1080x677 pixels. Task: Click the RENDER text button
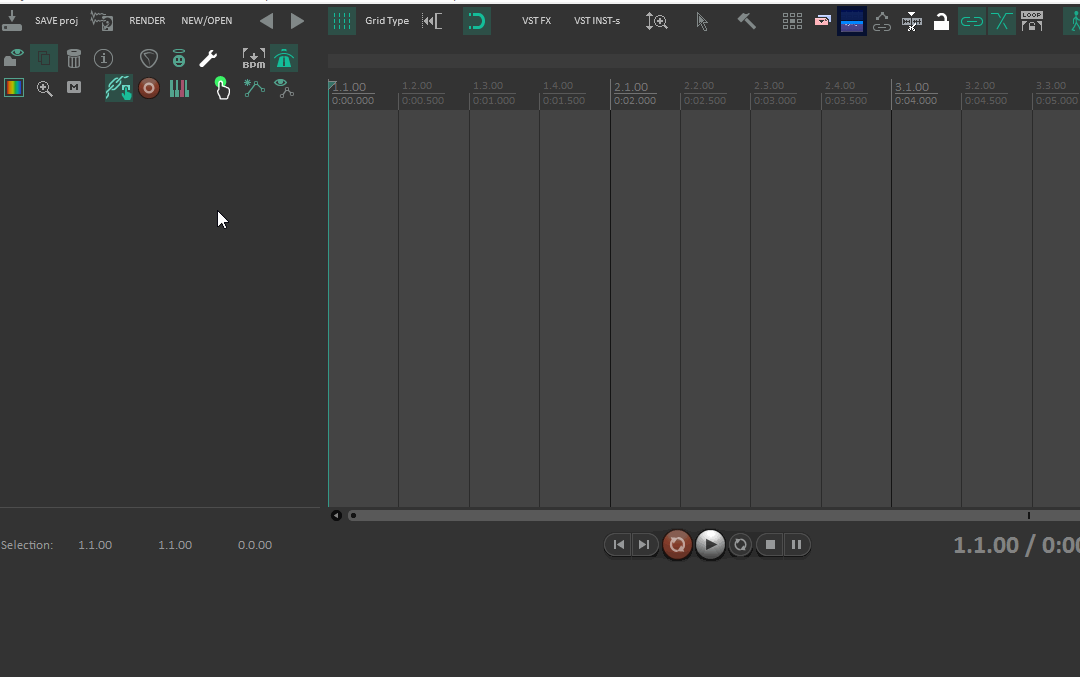(147, 21)
